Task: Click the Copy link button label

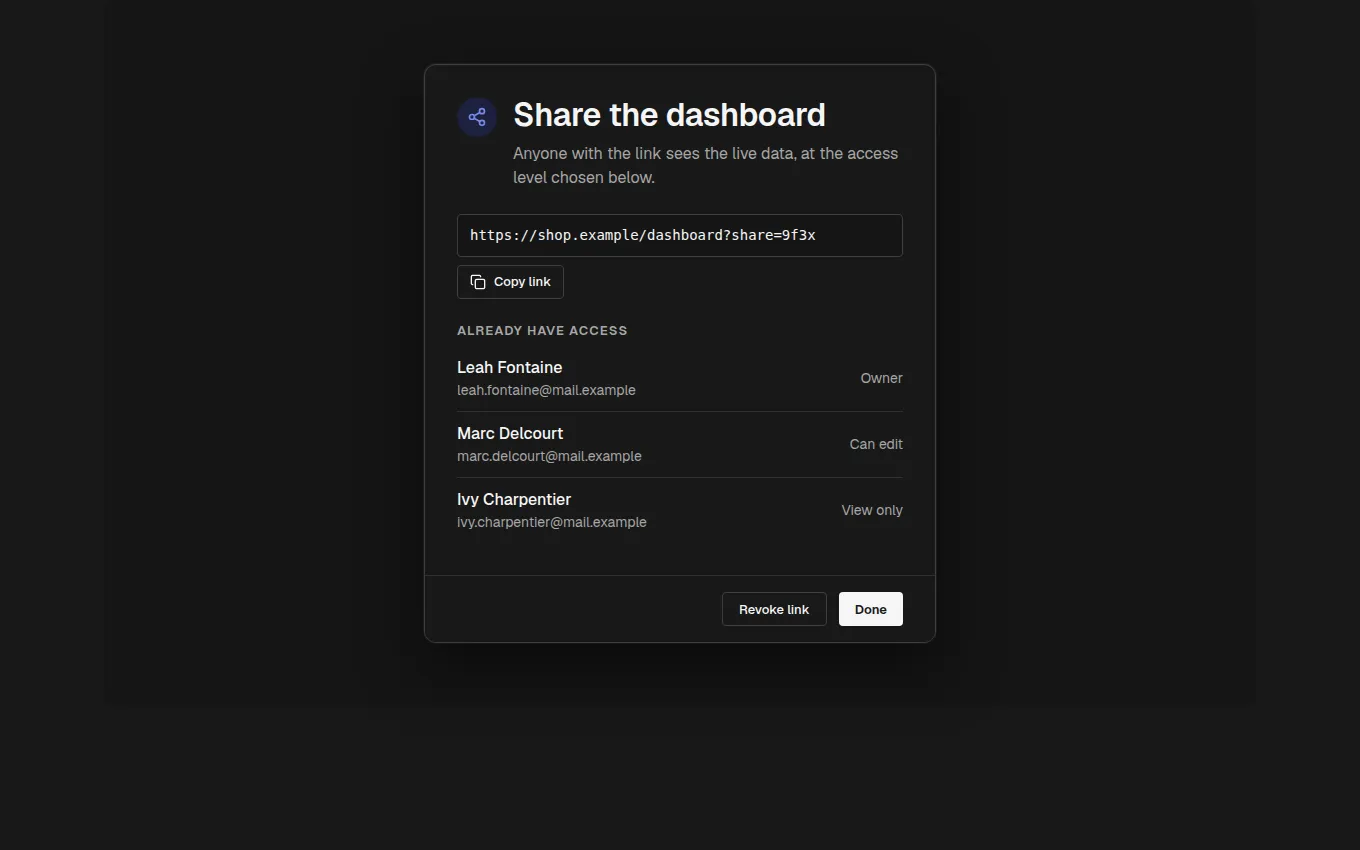Action: 522,282
